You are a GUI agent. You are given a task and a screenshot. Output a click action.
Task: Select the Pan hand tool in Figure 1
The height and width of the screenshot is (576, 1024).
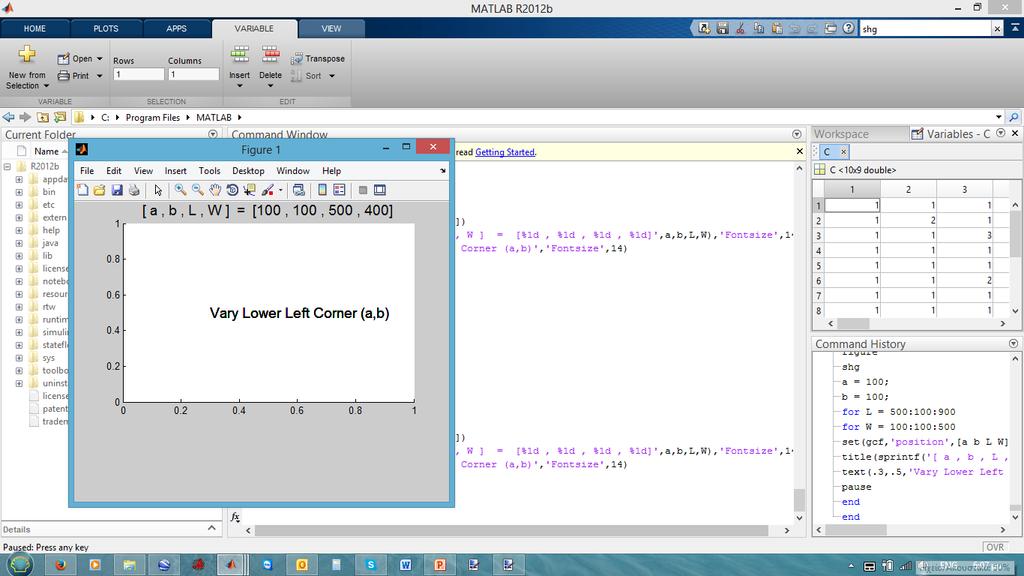[215, 190]
